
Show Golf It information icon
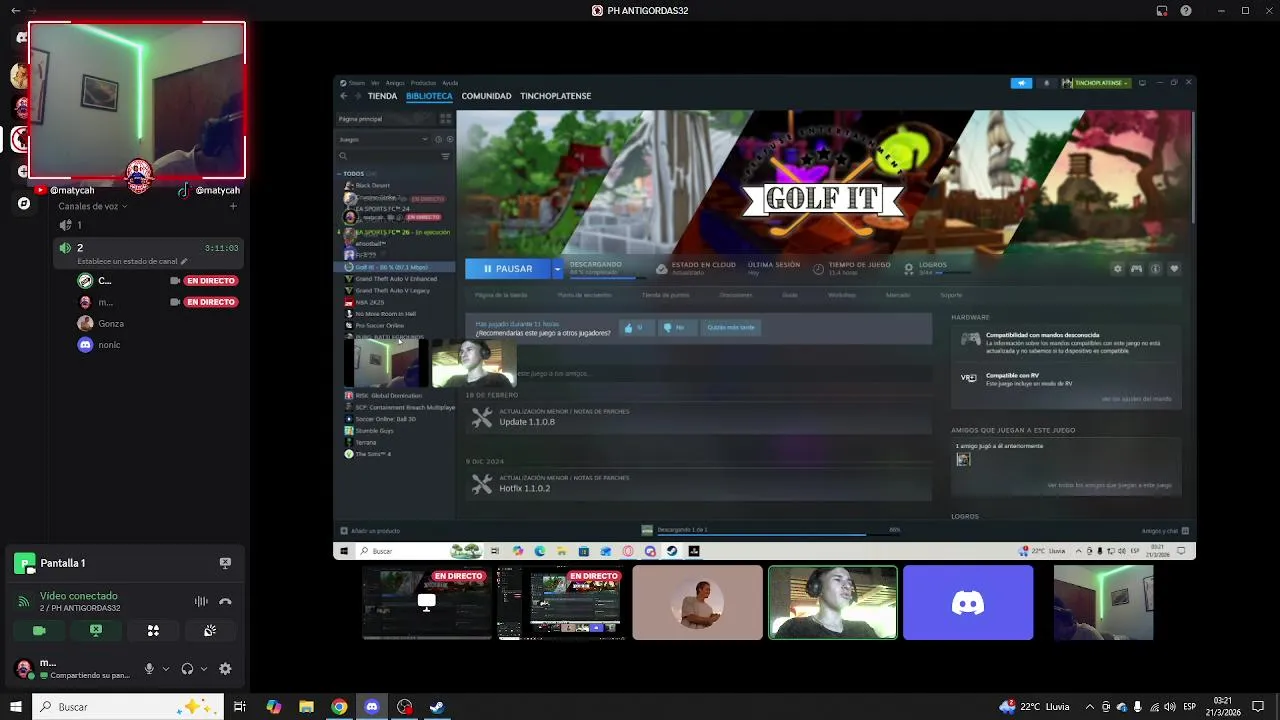1155,268
